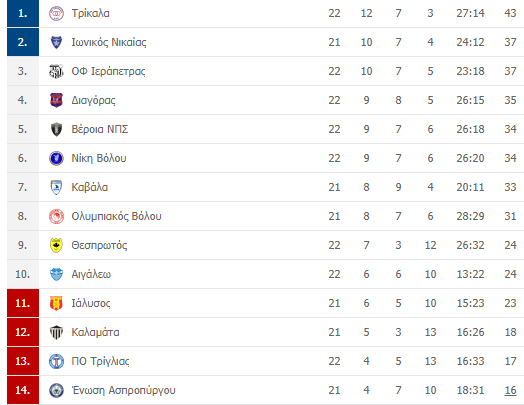Viewport: 524px width, 405px height.
Task: Click the Καλαμάτα striped crest
Action: point(56,332)
